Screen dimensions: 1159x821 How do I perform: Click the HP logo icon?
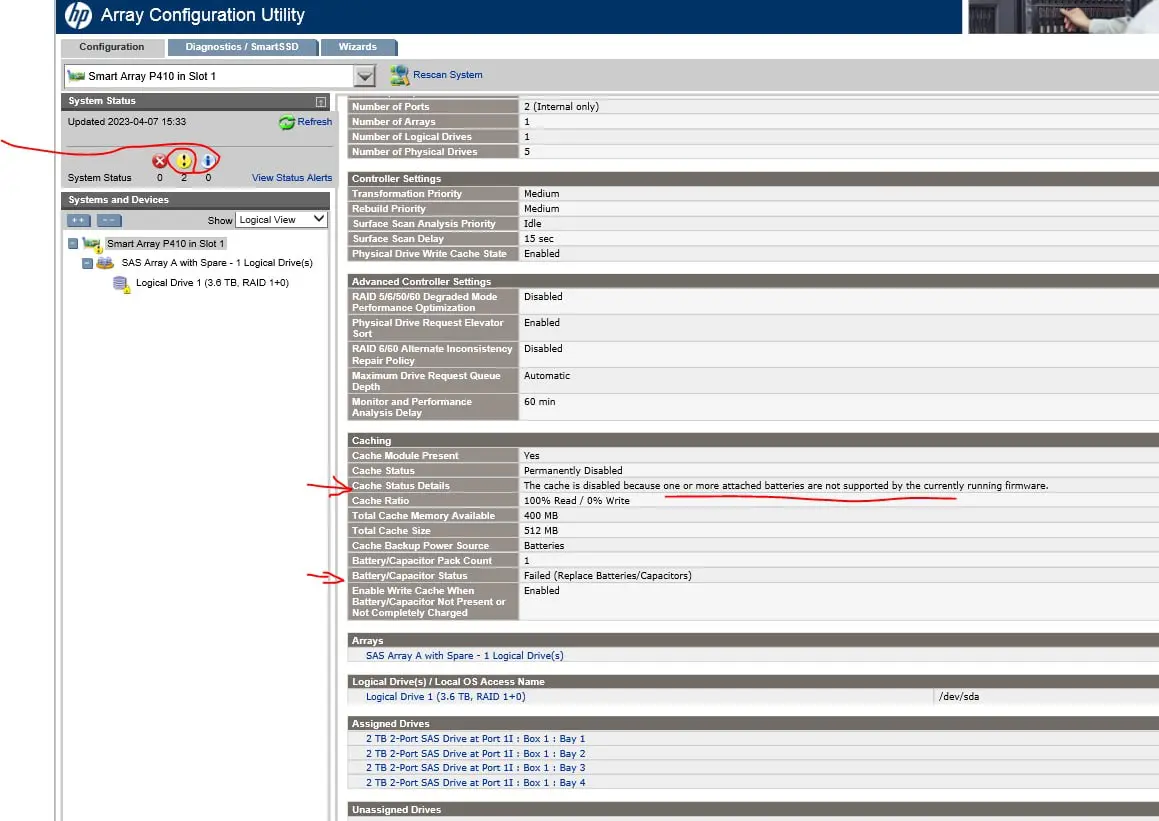pyautogui.click(x=78, y=15)
